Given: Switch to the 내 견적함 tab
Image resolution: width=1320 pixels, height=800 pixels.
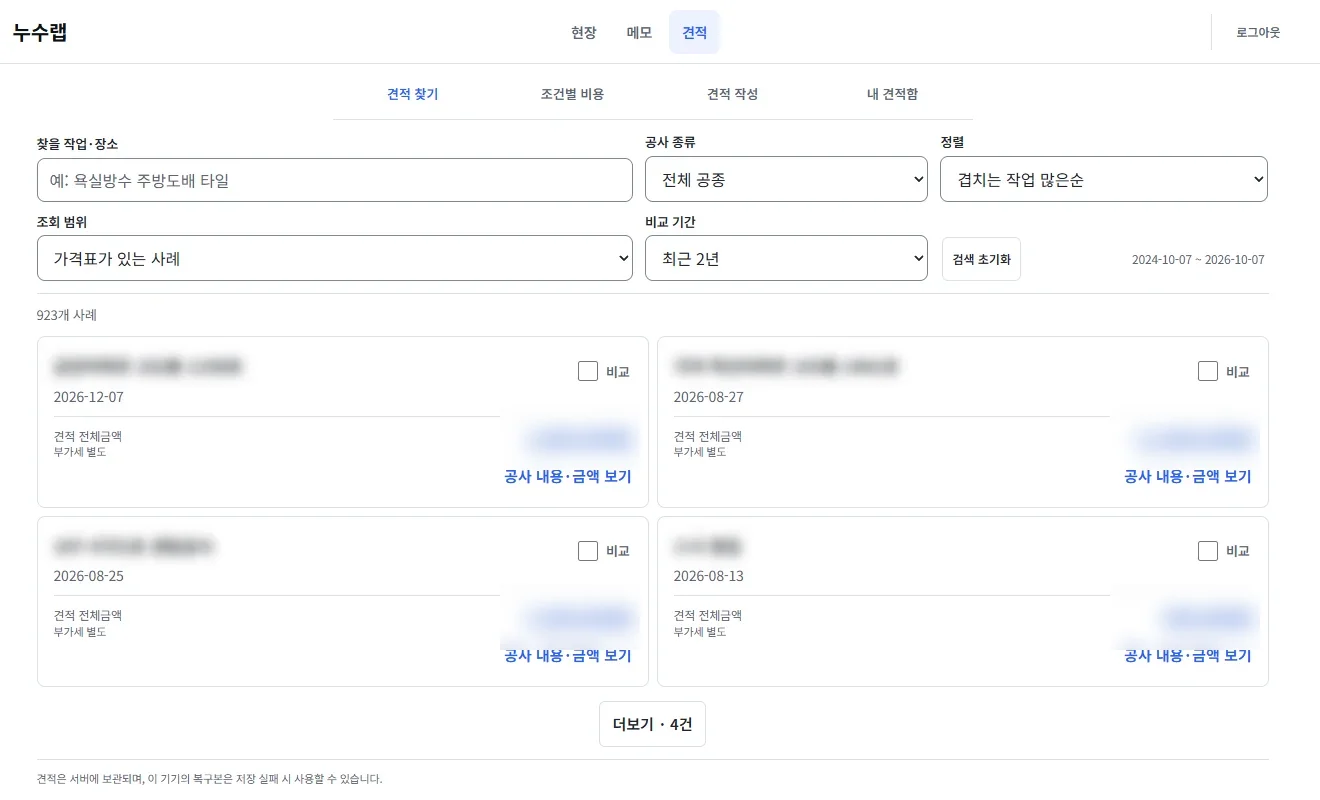Looking at the screenshot, I should (x=893, y=94).
